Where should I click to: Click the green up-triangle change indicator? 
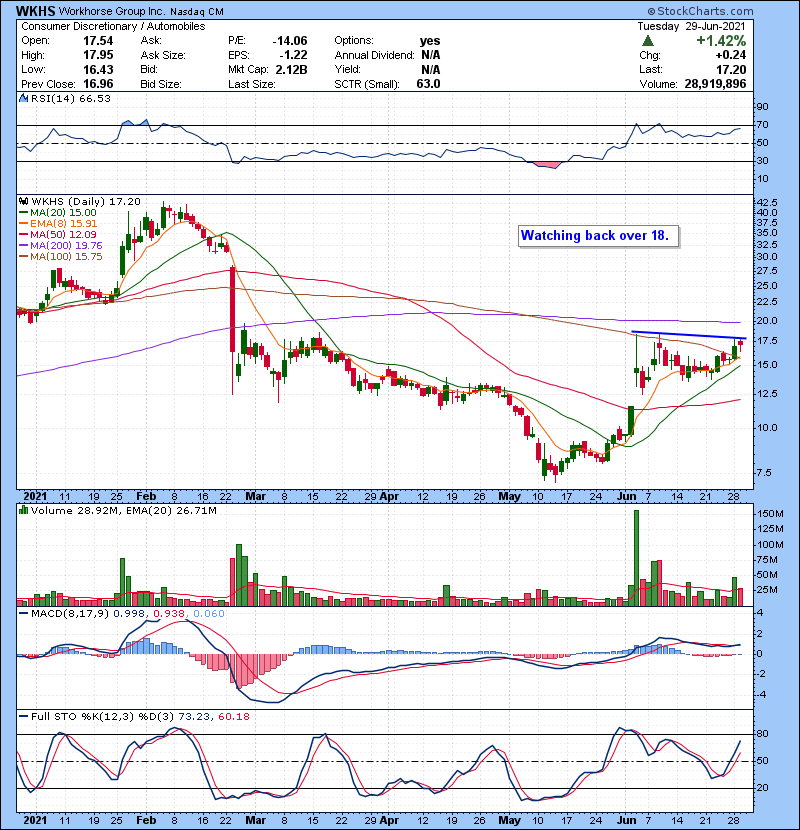(647, 41)
